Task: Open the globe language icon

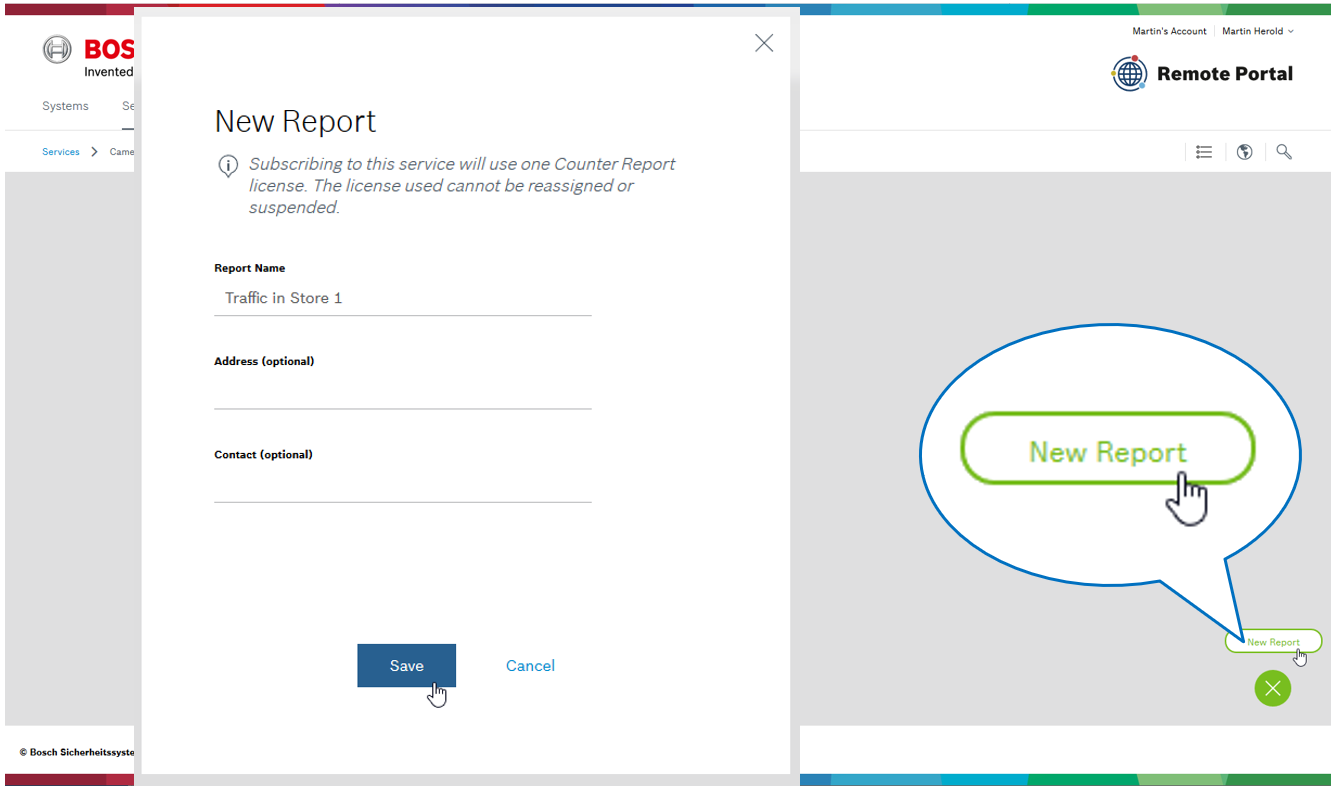Action: [1244, 152]
